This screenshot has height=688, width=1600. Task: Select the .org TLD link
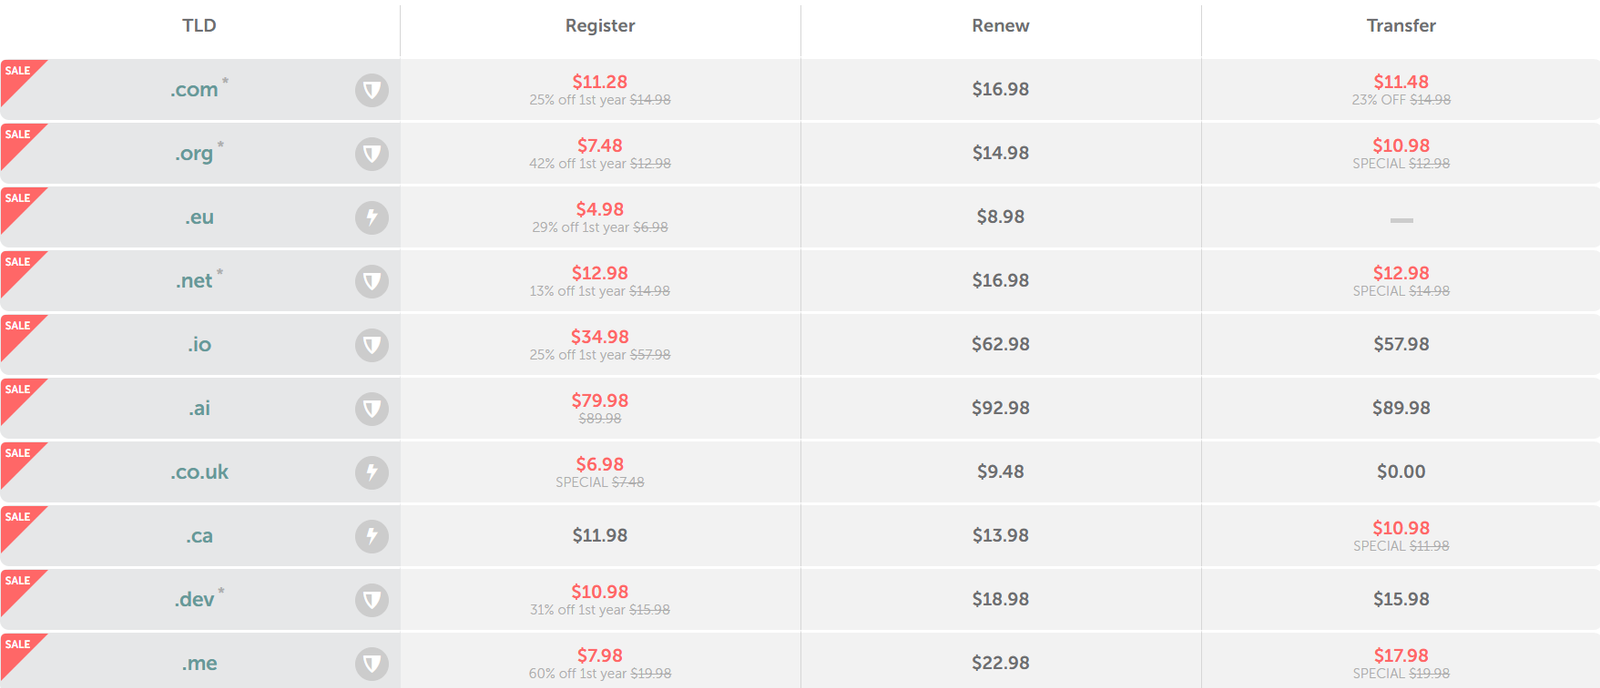194,154
